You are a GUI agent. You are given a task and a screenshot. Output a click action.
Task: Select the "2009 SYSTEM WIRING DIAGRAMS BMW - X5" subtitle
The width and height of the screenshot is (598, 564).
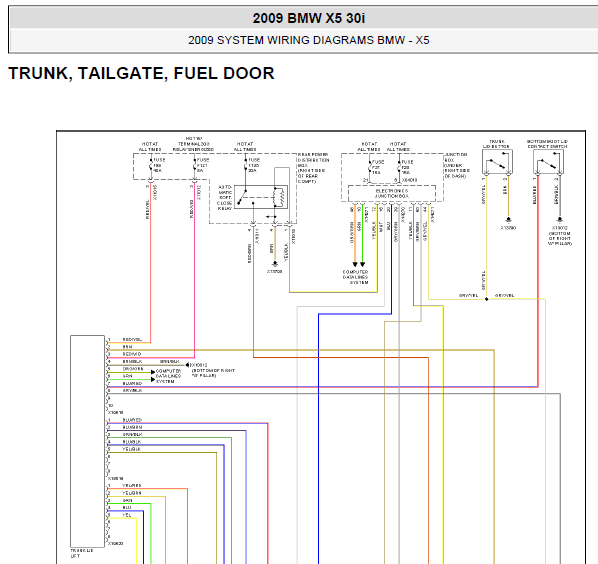pyautogui.click(x=309, y=40)
